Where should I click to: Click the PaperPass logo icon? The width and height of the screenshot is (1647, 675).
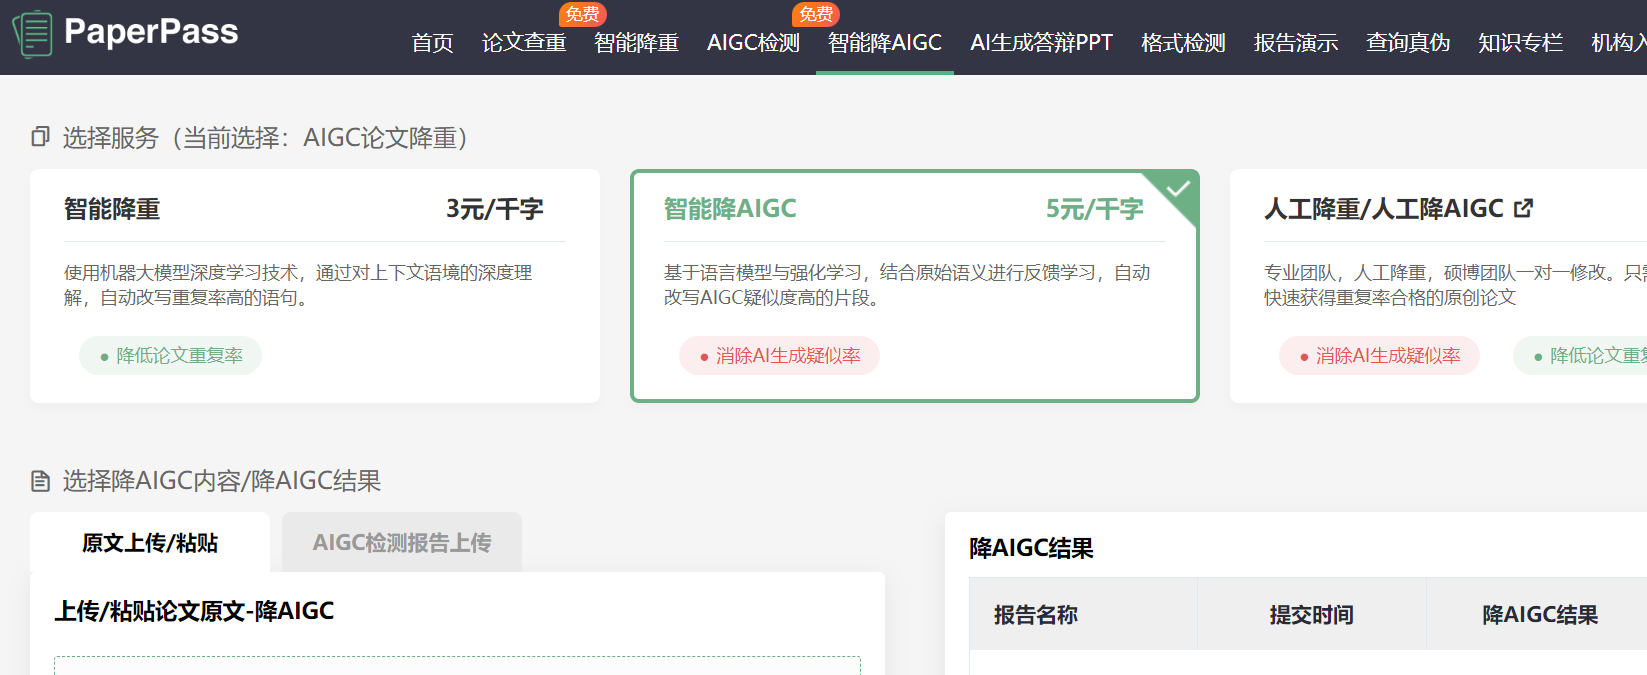point(33,34)
